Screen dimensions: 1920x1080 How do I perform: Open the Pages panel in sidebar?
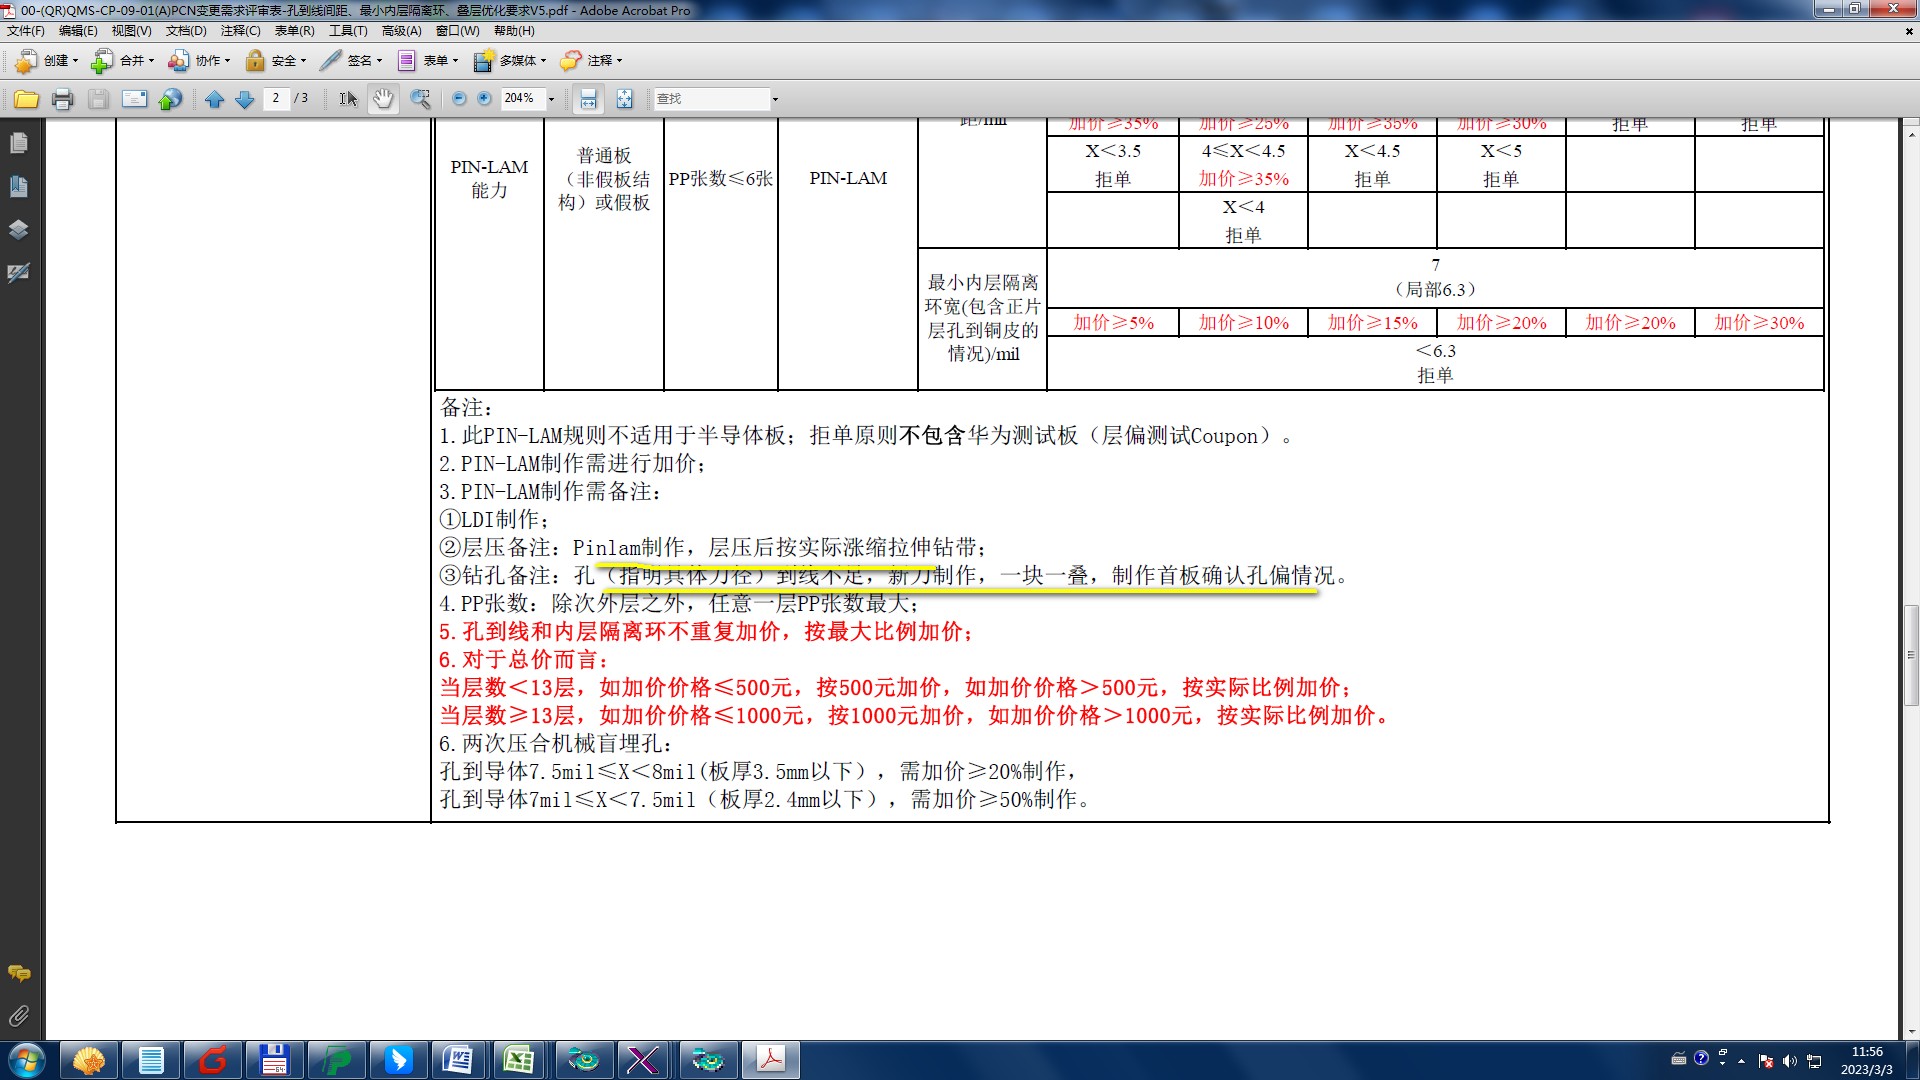click(18, 143)
